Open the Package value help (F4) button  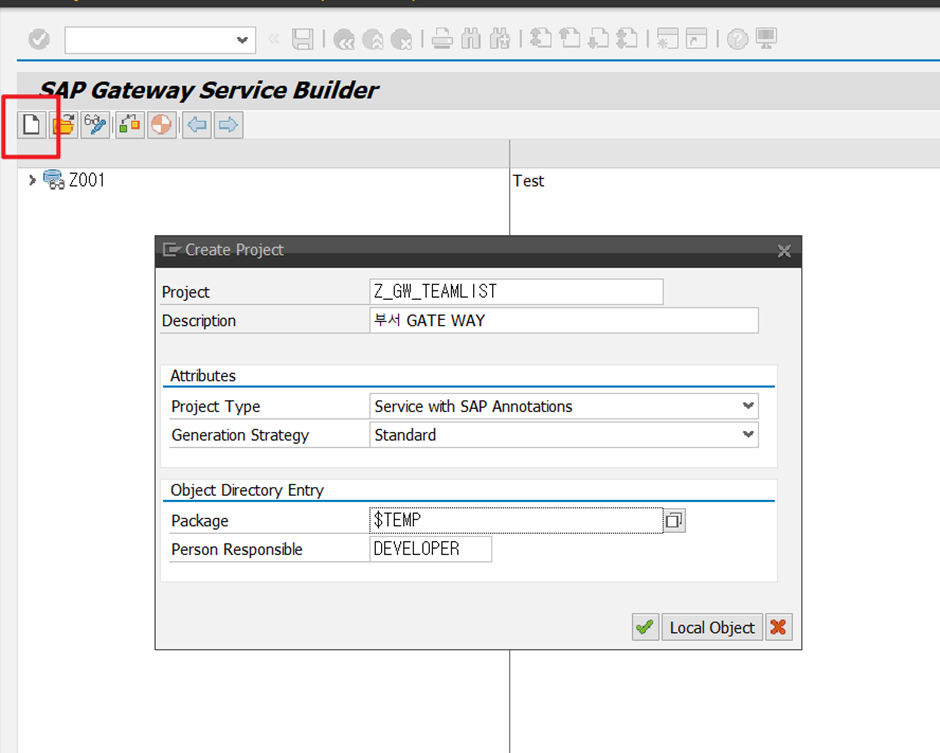tap(674, 520)
